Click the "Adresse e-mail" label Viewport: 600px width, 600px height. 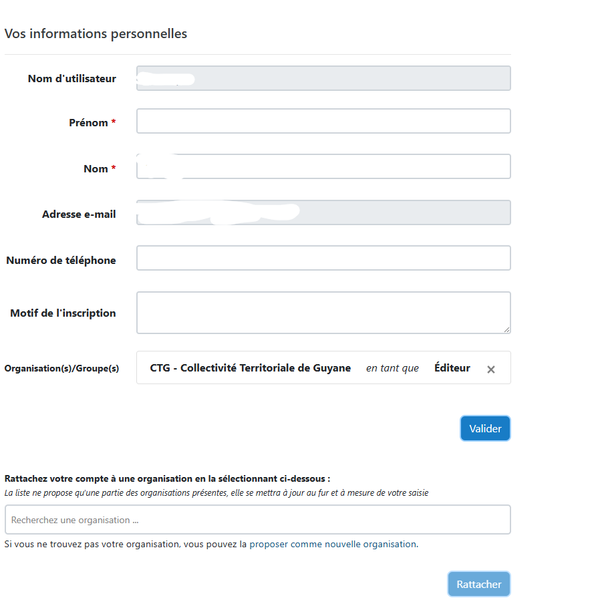tap(79, 214)
